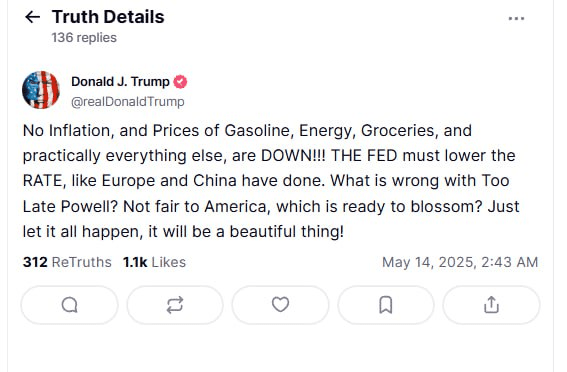This screenshot has height=372, width=567.
Task: ReTruth this post with the arrows icon
Action: [175, 305]
